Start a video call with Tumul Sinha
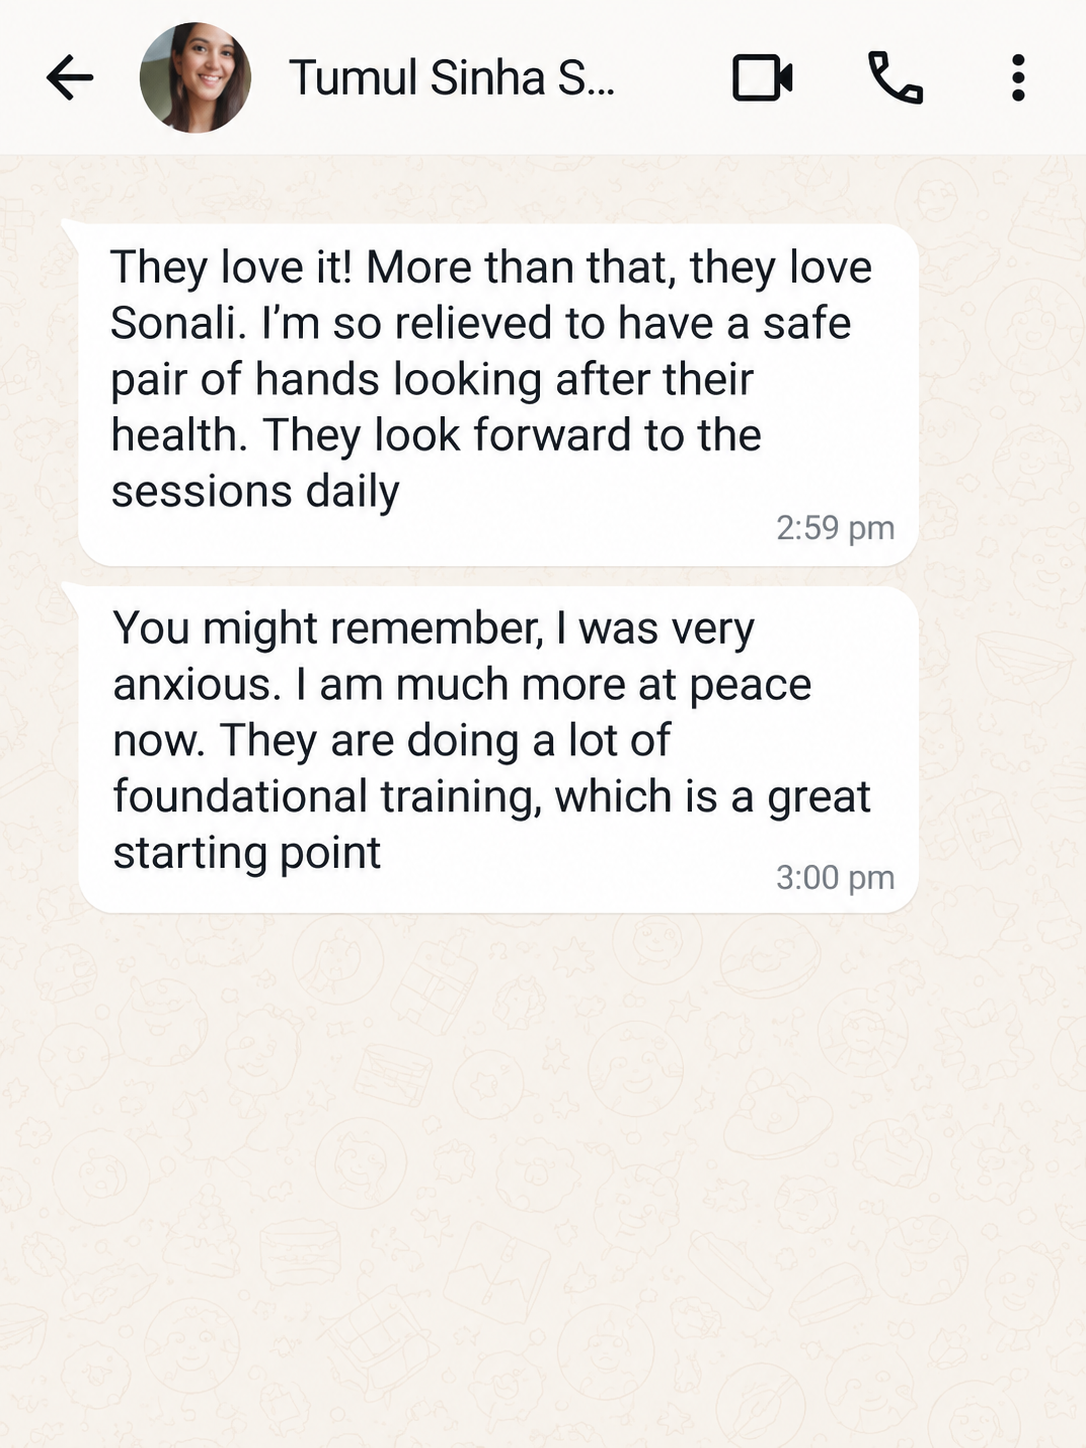Viewport: 1086px width, 1448px height. coord(762,78)
